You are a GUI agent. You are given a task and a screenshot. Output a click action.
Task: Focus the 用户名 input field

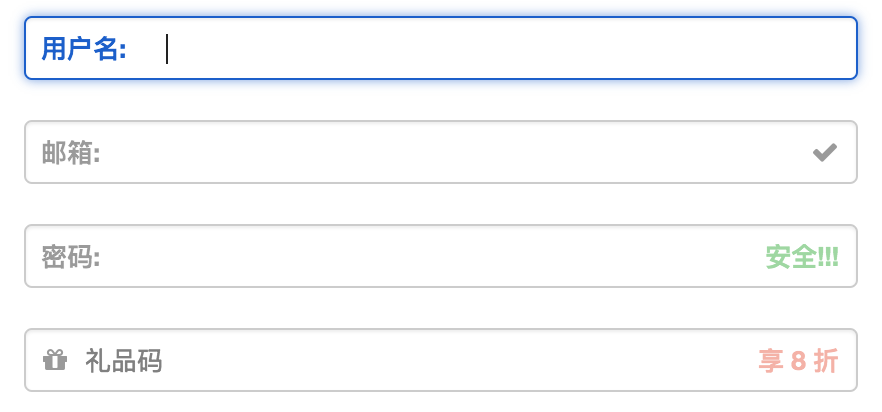point(500,48)
